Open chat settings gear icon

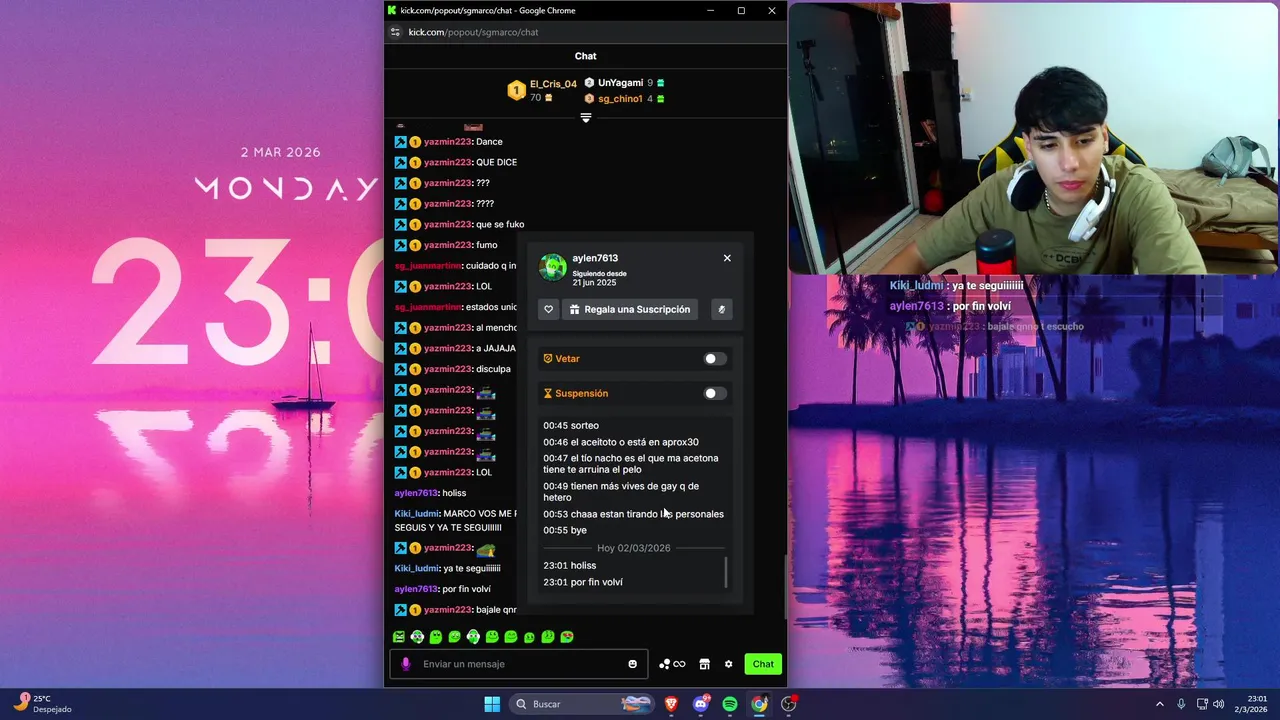pos(728,664)
